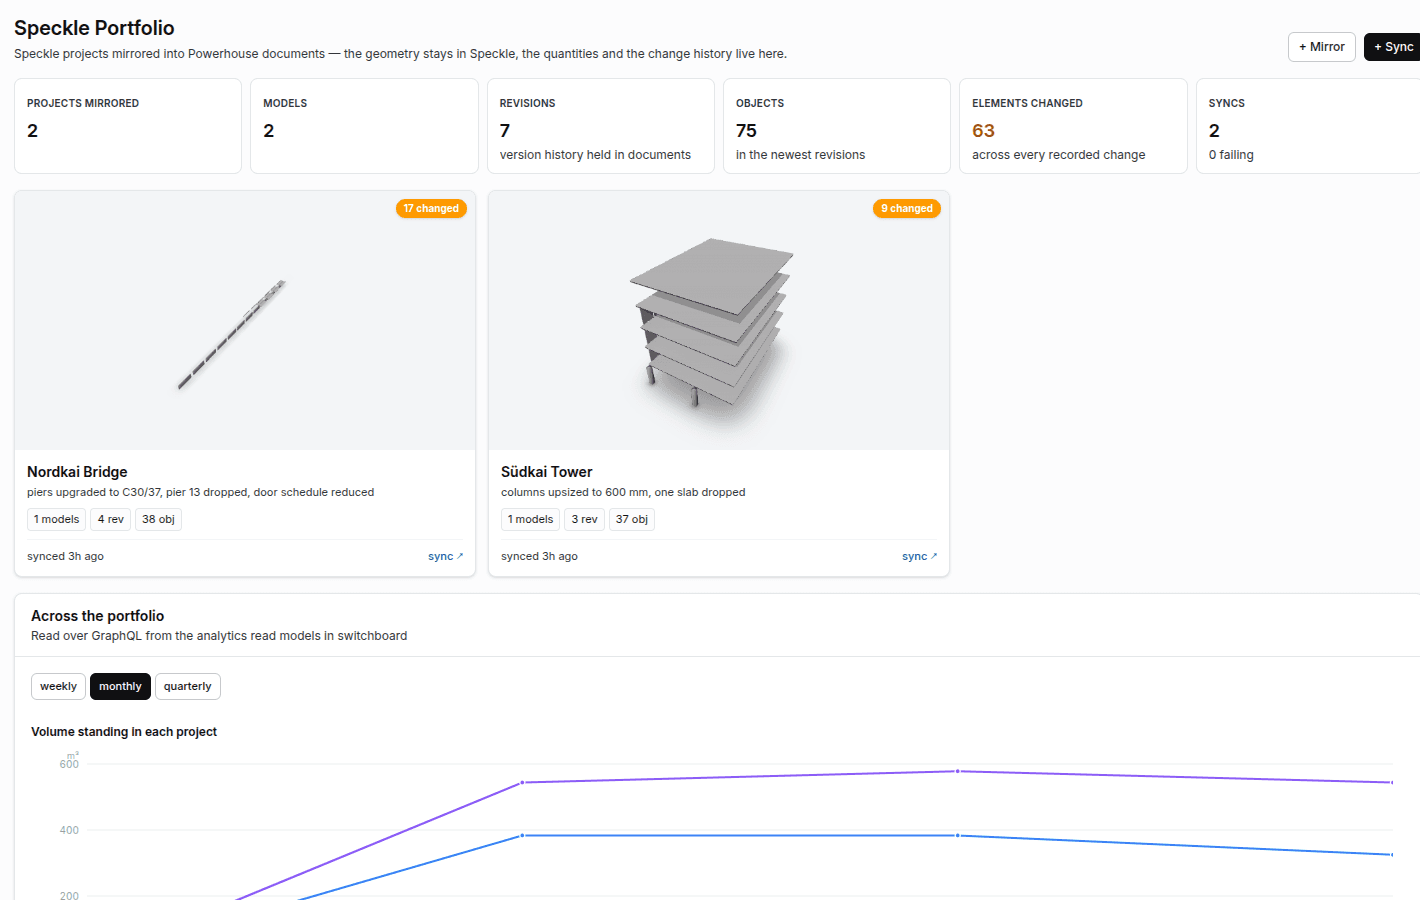This screenshot has height=900, width=1420.
Task: Click the Elements Changed value 63
Action: (983, 131)
